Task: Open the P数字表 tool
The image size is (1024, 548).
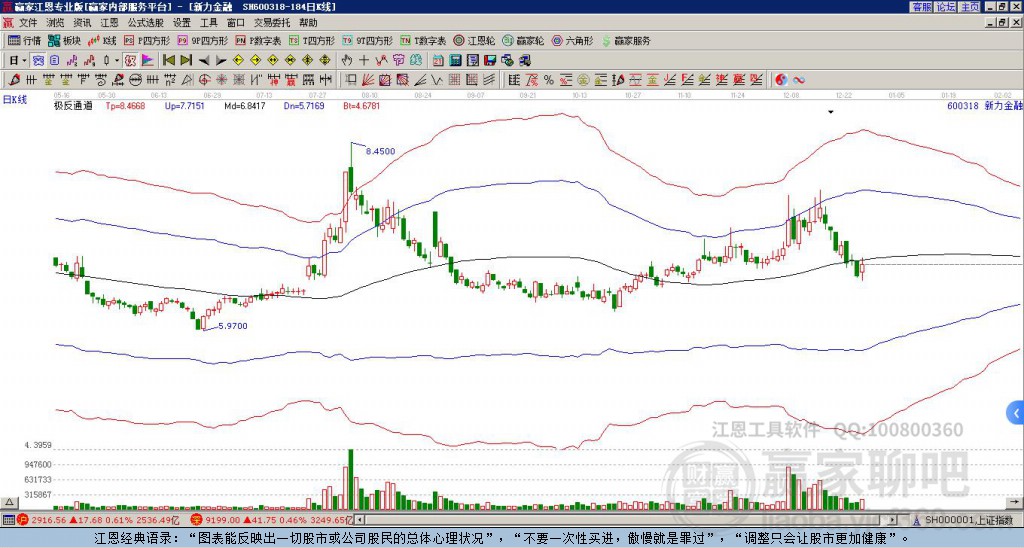Action: coord(258,40)
